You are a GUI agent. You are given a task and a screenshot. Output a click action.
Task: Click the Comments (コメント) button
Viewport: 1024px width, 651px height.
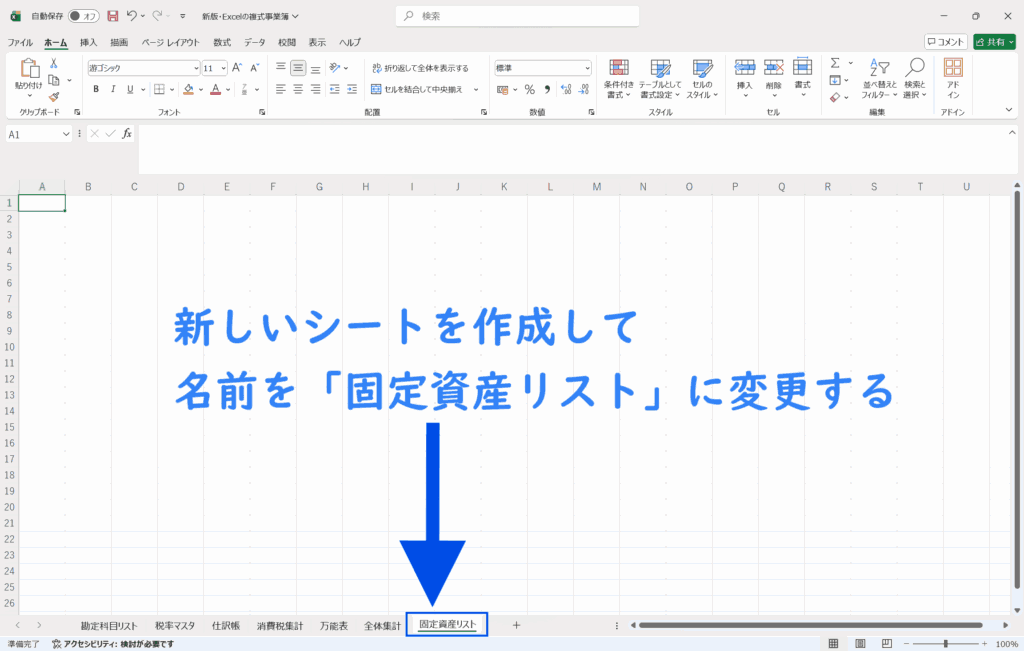(945, 42)
